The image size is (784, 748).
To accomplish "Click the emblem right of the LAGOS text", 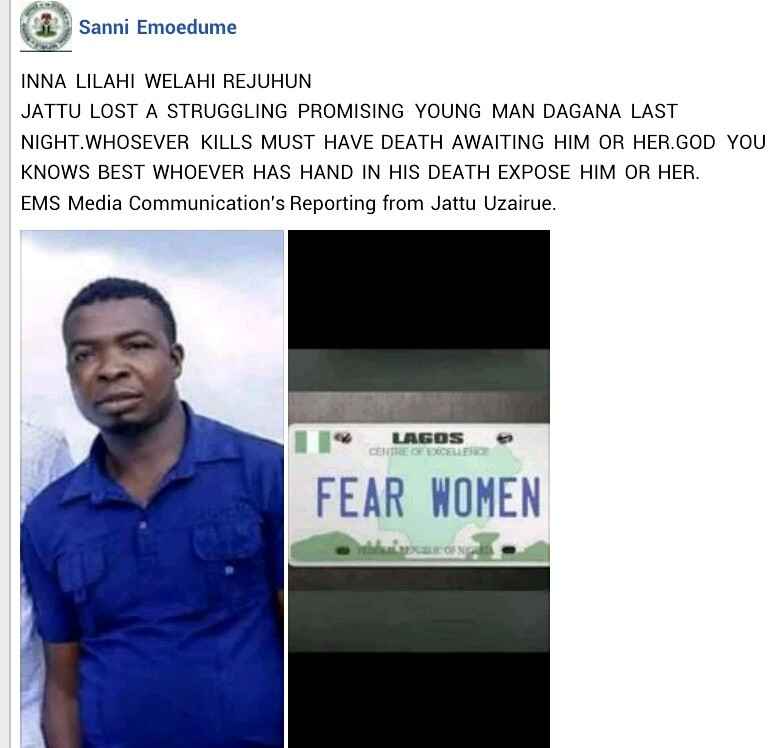I will coord(504,438).
